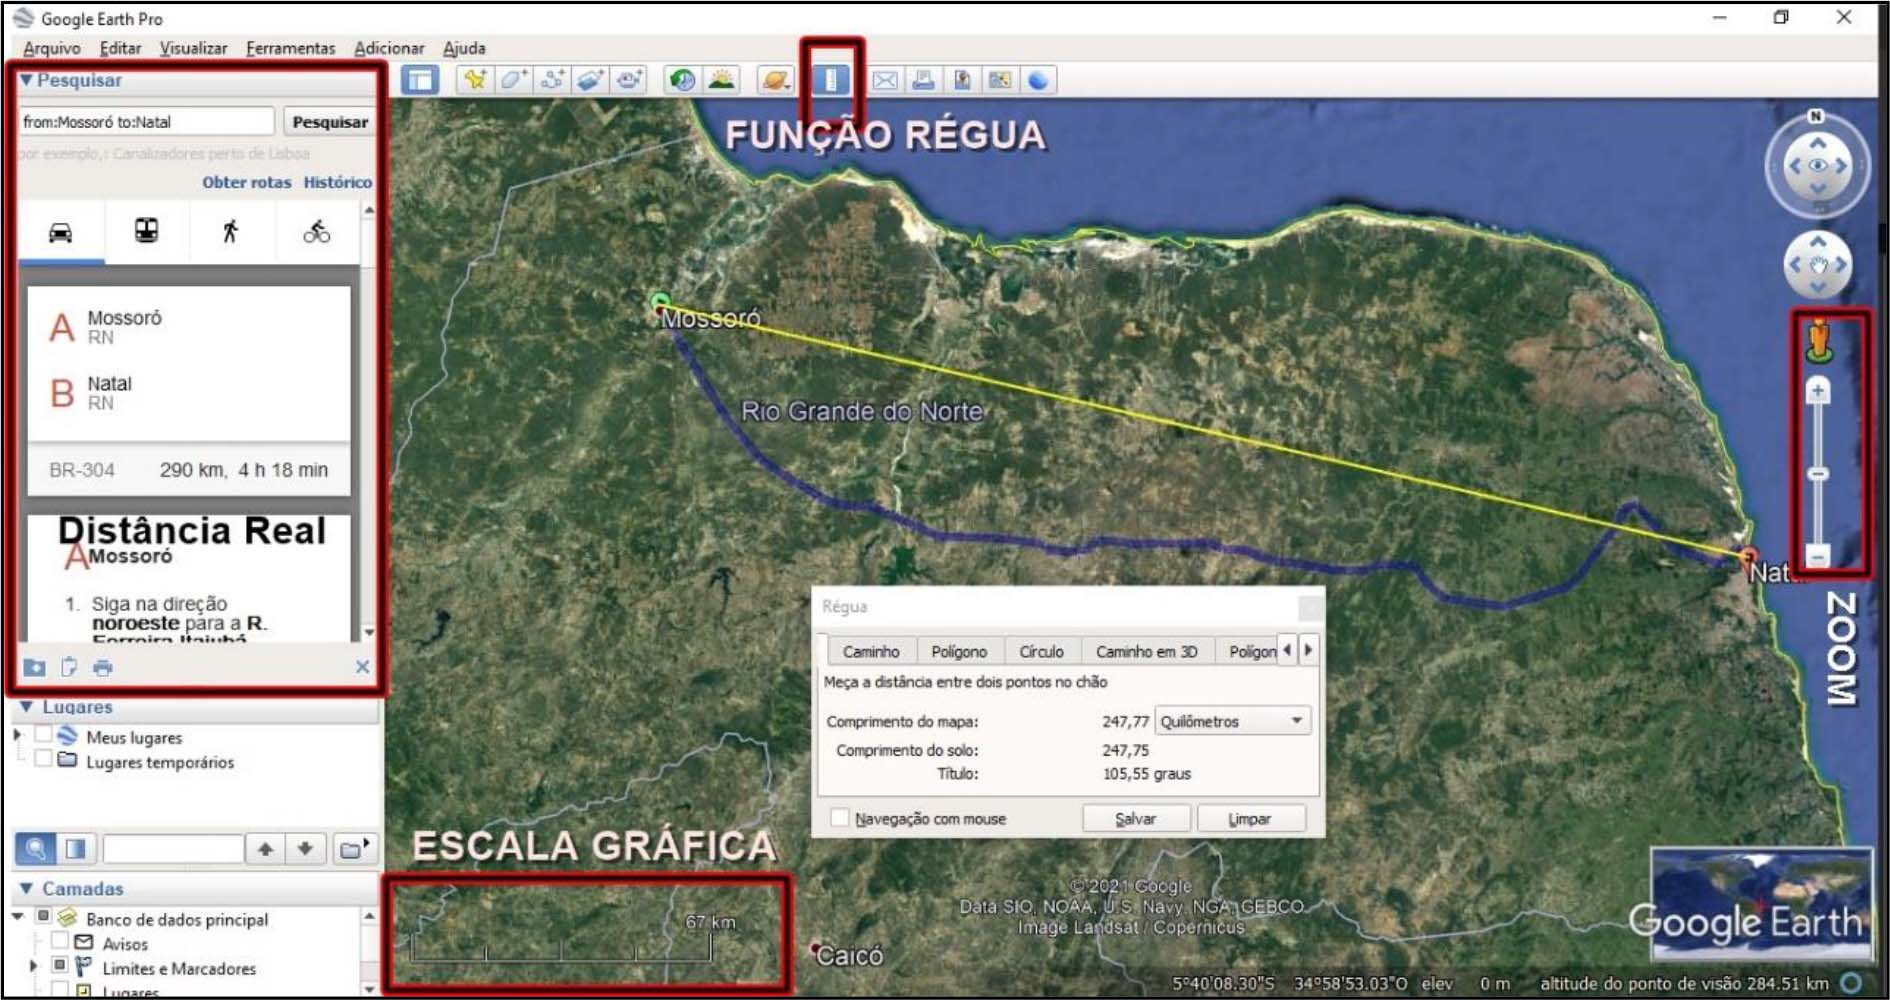This screenshot has width=1890, height=1000.
Task: Show sunlight across the landscape icon
Action: (721, 80)
